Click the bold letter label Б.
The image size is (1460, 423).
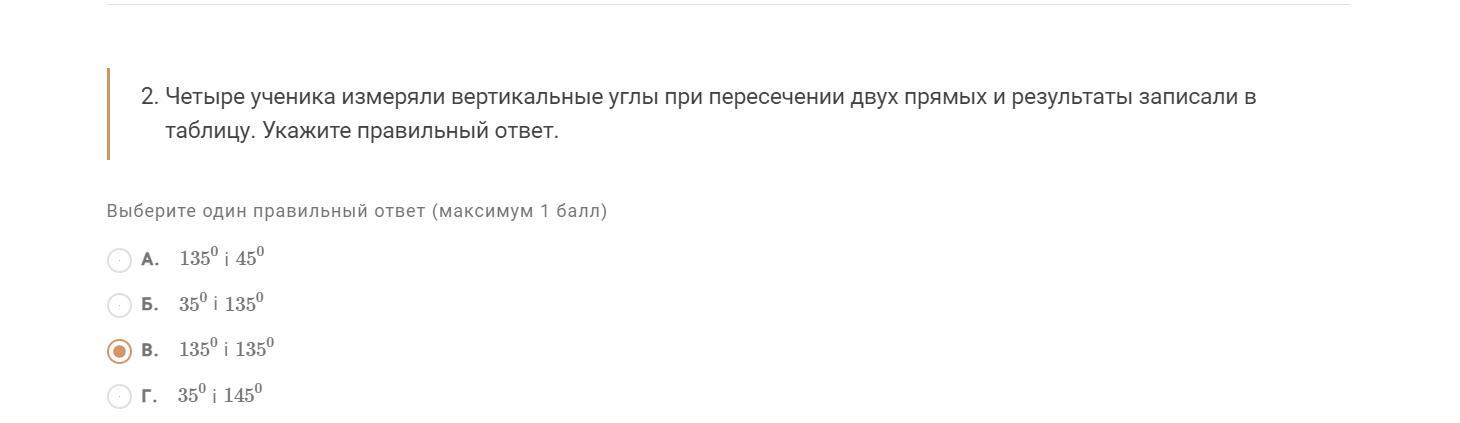click(x=150, y=305)
